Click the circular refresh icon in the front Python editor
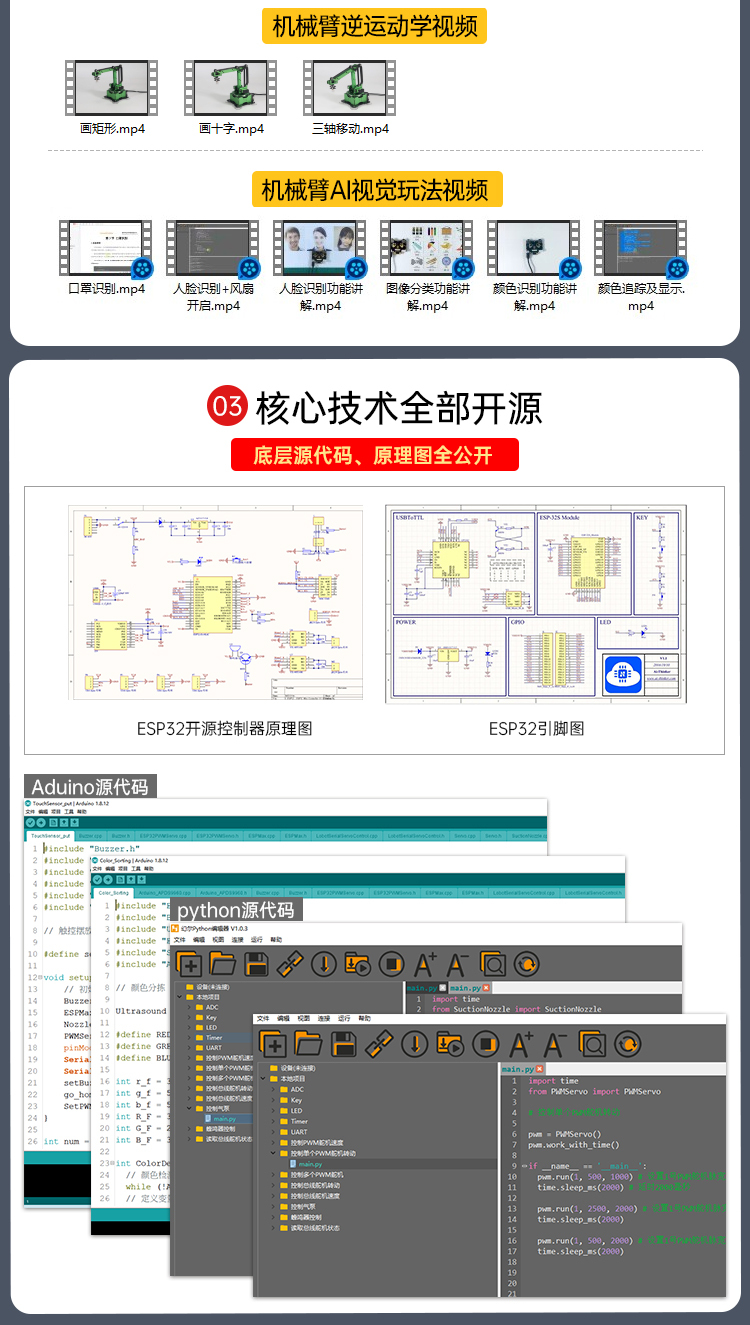The height and width of the screenshot is (1325, 750). click(627, 1045)
